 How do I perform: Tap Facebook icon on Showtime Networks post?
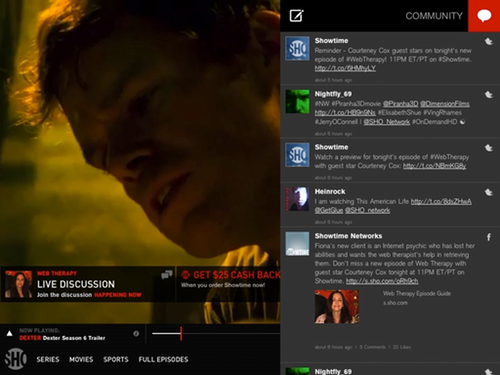[x=489, y=237]
